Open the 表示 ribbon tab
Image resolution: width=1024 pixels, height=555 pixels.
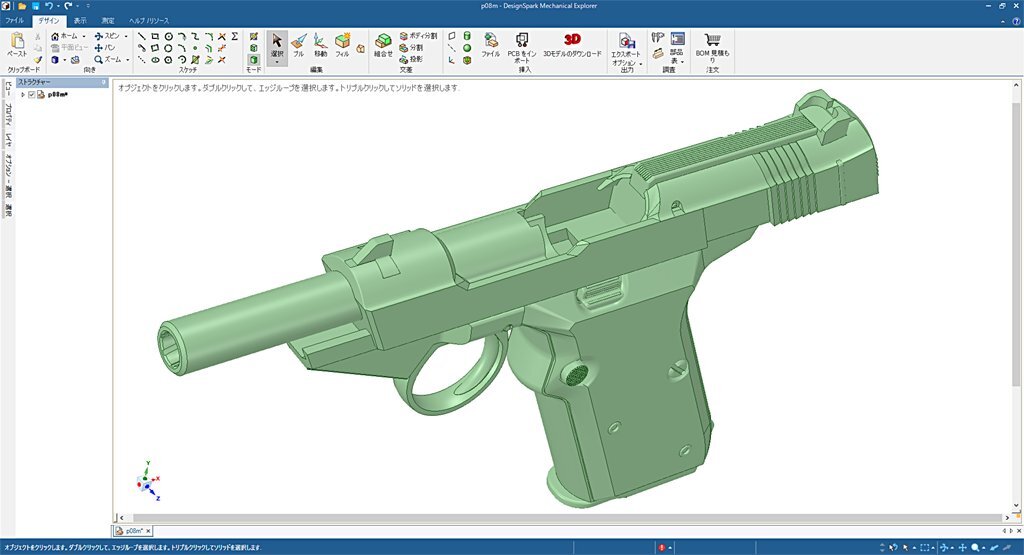pyautogui.click(x=80, y=20)
